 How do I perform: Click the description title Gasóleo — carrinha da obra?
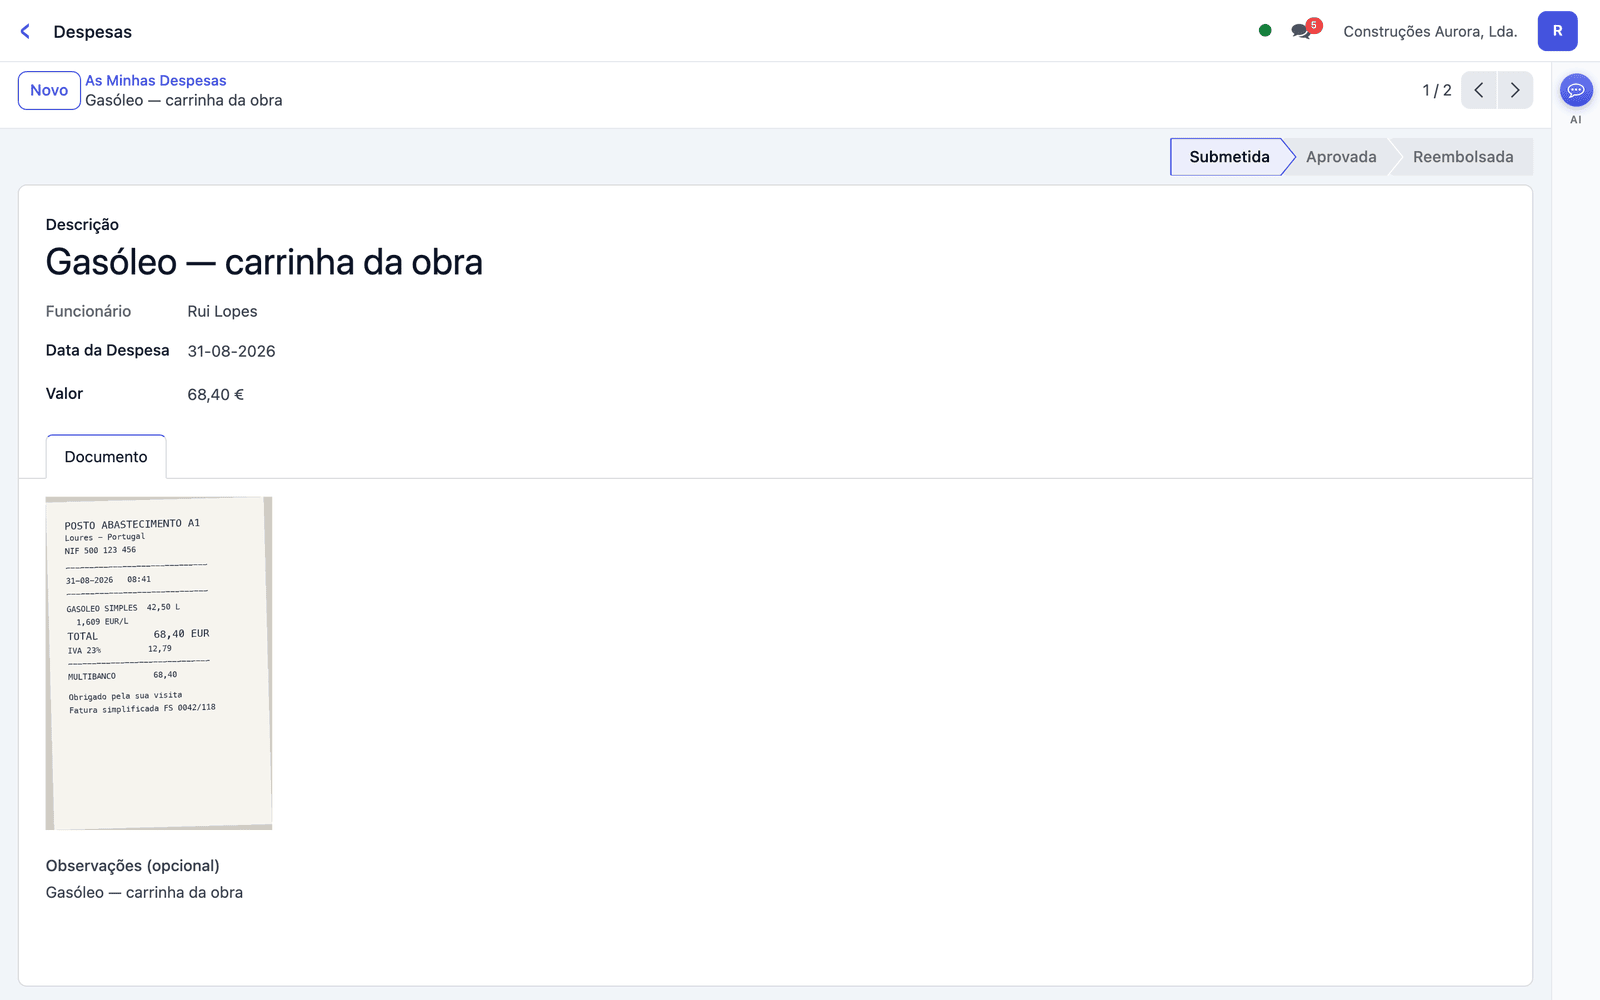(264, 262)
